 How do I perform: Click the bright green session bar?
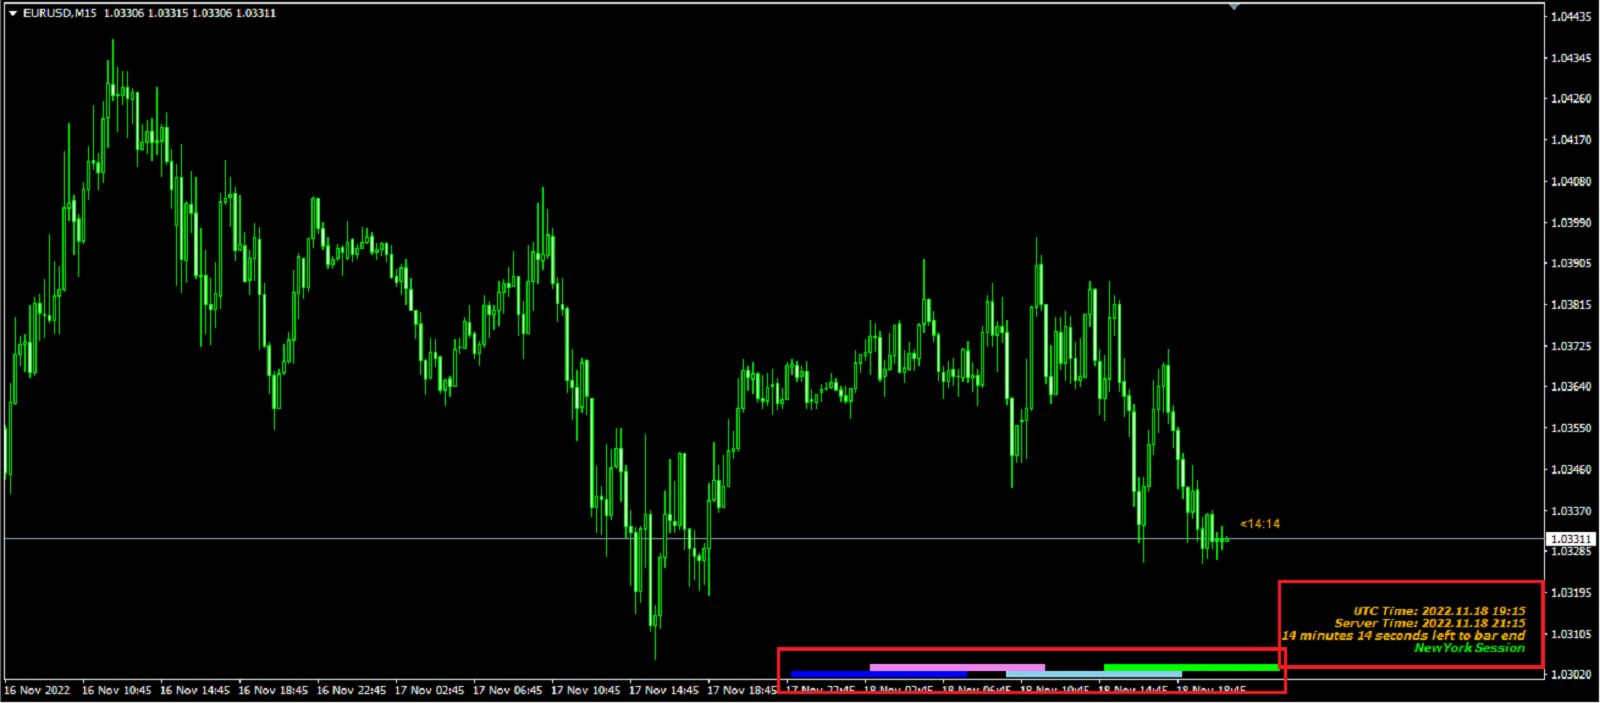point(1190,667)
